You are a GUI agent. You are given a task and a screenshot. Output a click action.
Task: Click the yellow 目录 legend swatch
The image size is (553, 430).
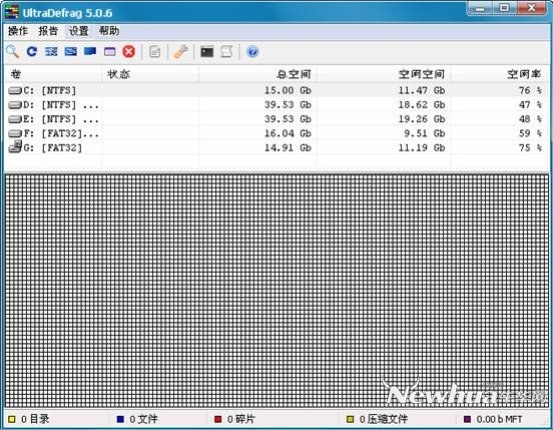click(x=12, y=419)
